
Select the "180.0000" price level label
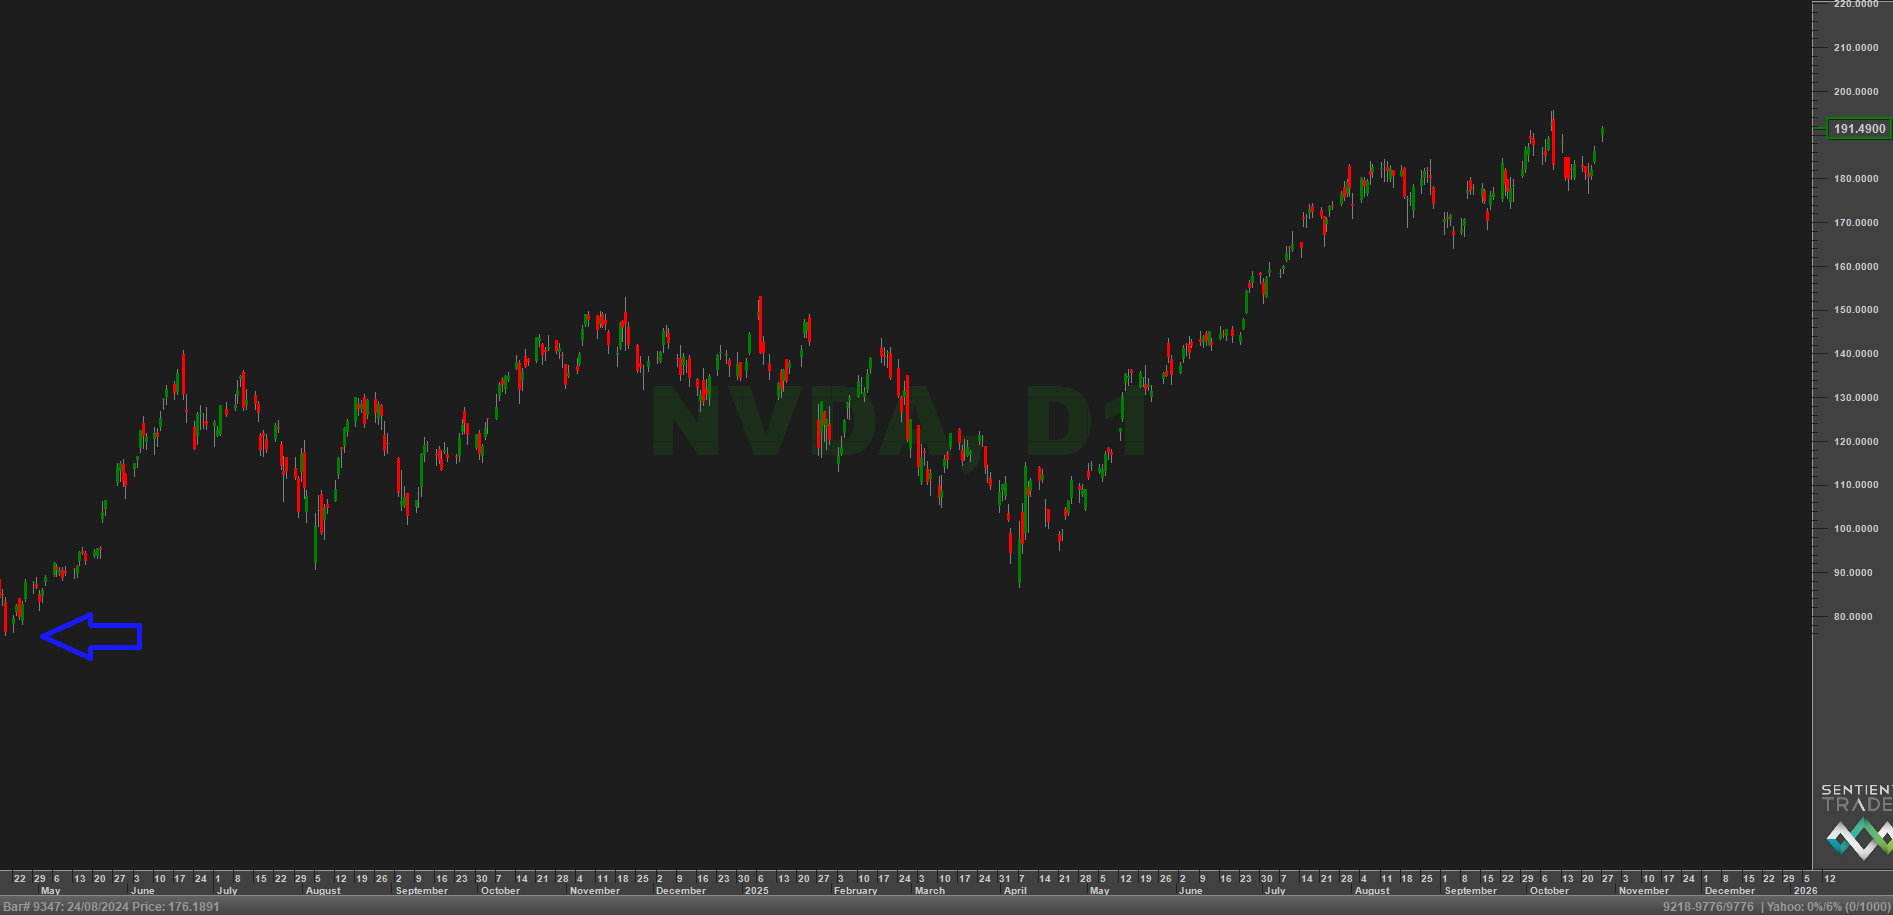[1855, 179]
